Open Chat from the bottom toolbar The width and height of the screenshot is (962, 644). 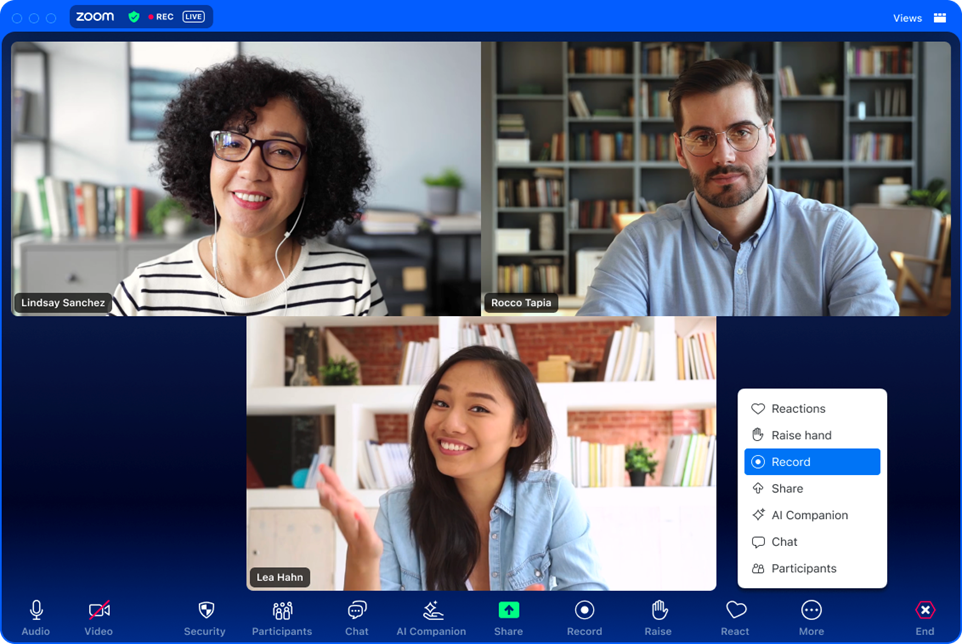pyautogui.click(x=357, y=611)
